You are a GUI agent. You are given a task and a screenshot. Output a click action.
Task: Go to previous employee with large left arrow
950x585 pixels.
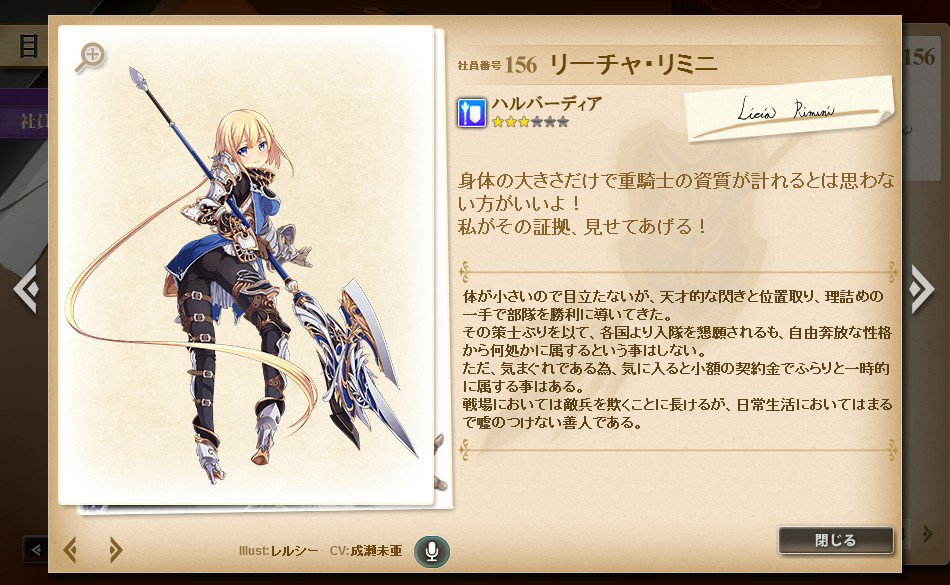[x=26, y=289]
